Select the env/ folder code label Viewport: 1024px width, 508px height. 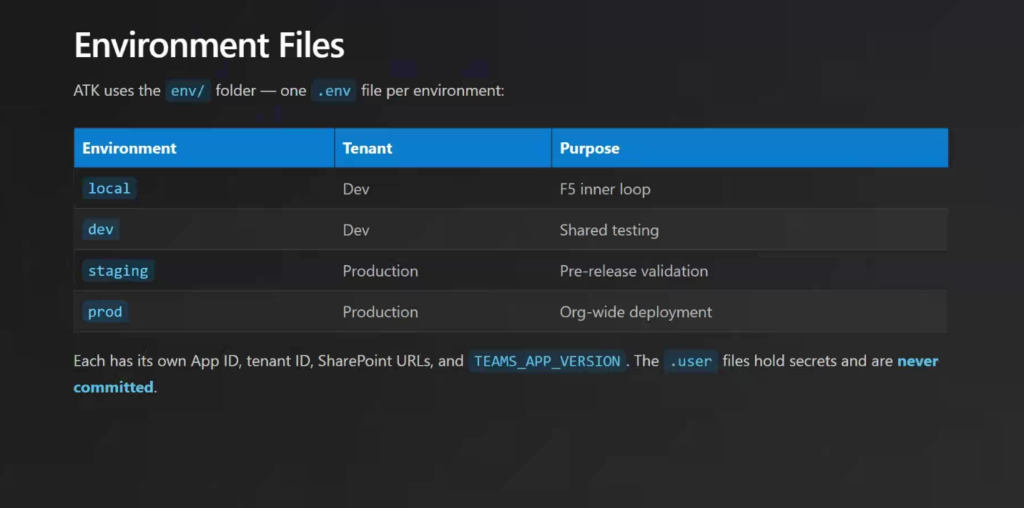coord(187,90)
